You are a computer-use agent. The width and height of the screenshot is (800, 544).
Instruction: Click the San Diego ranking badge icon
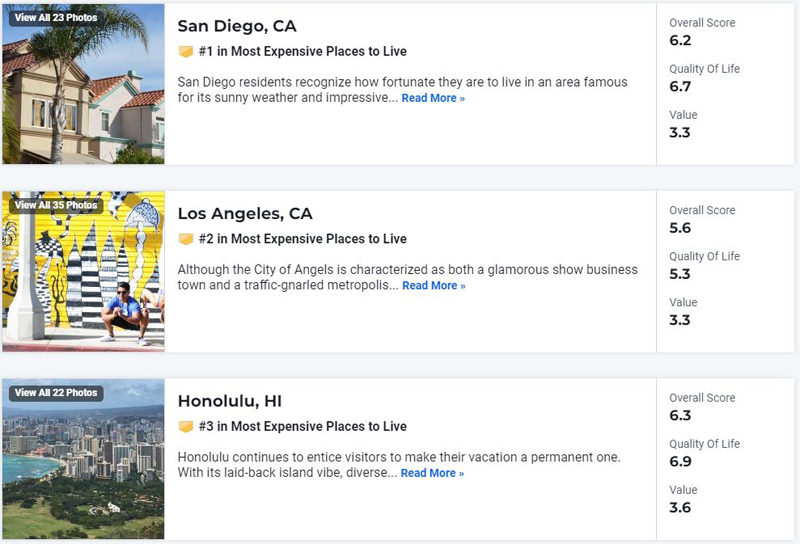(x=185, y=51)
